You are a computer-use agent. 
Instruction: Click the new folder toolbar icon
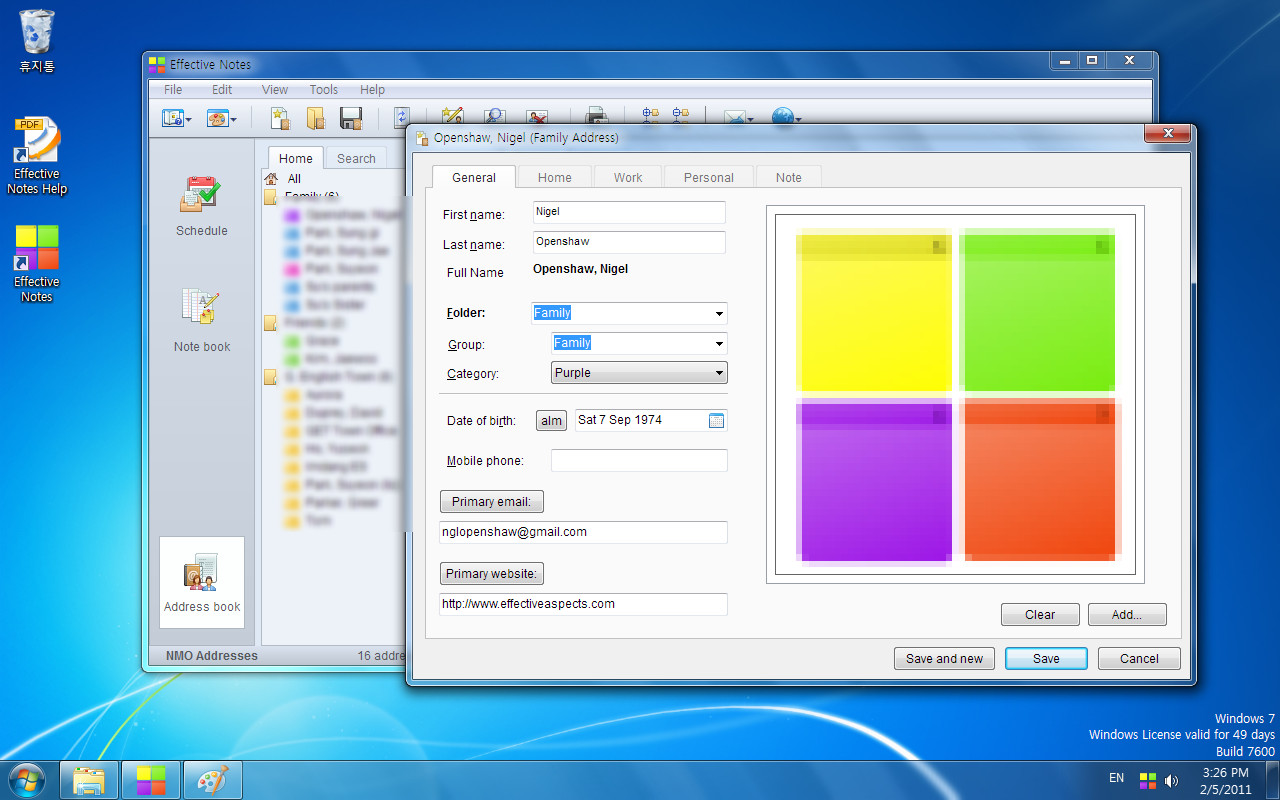[x=316, y=118]
